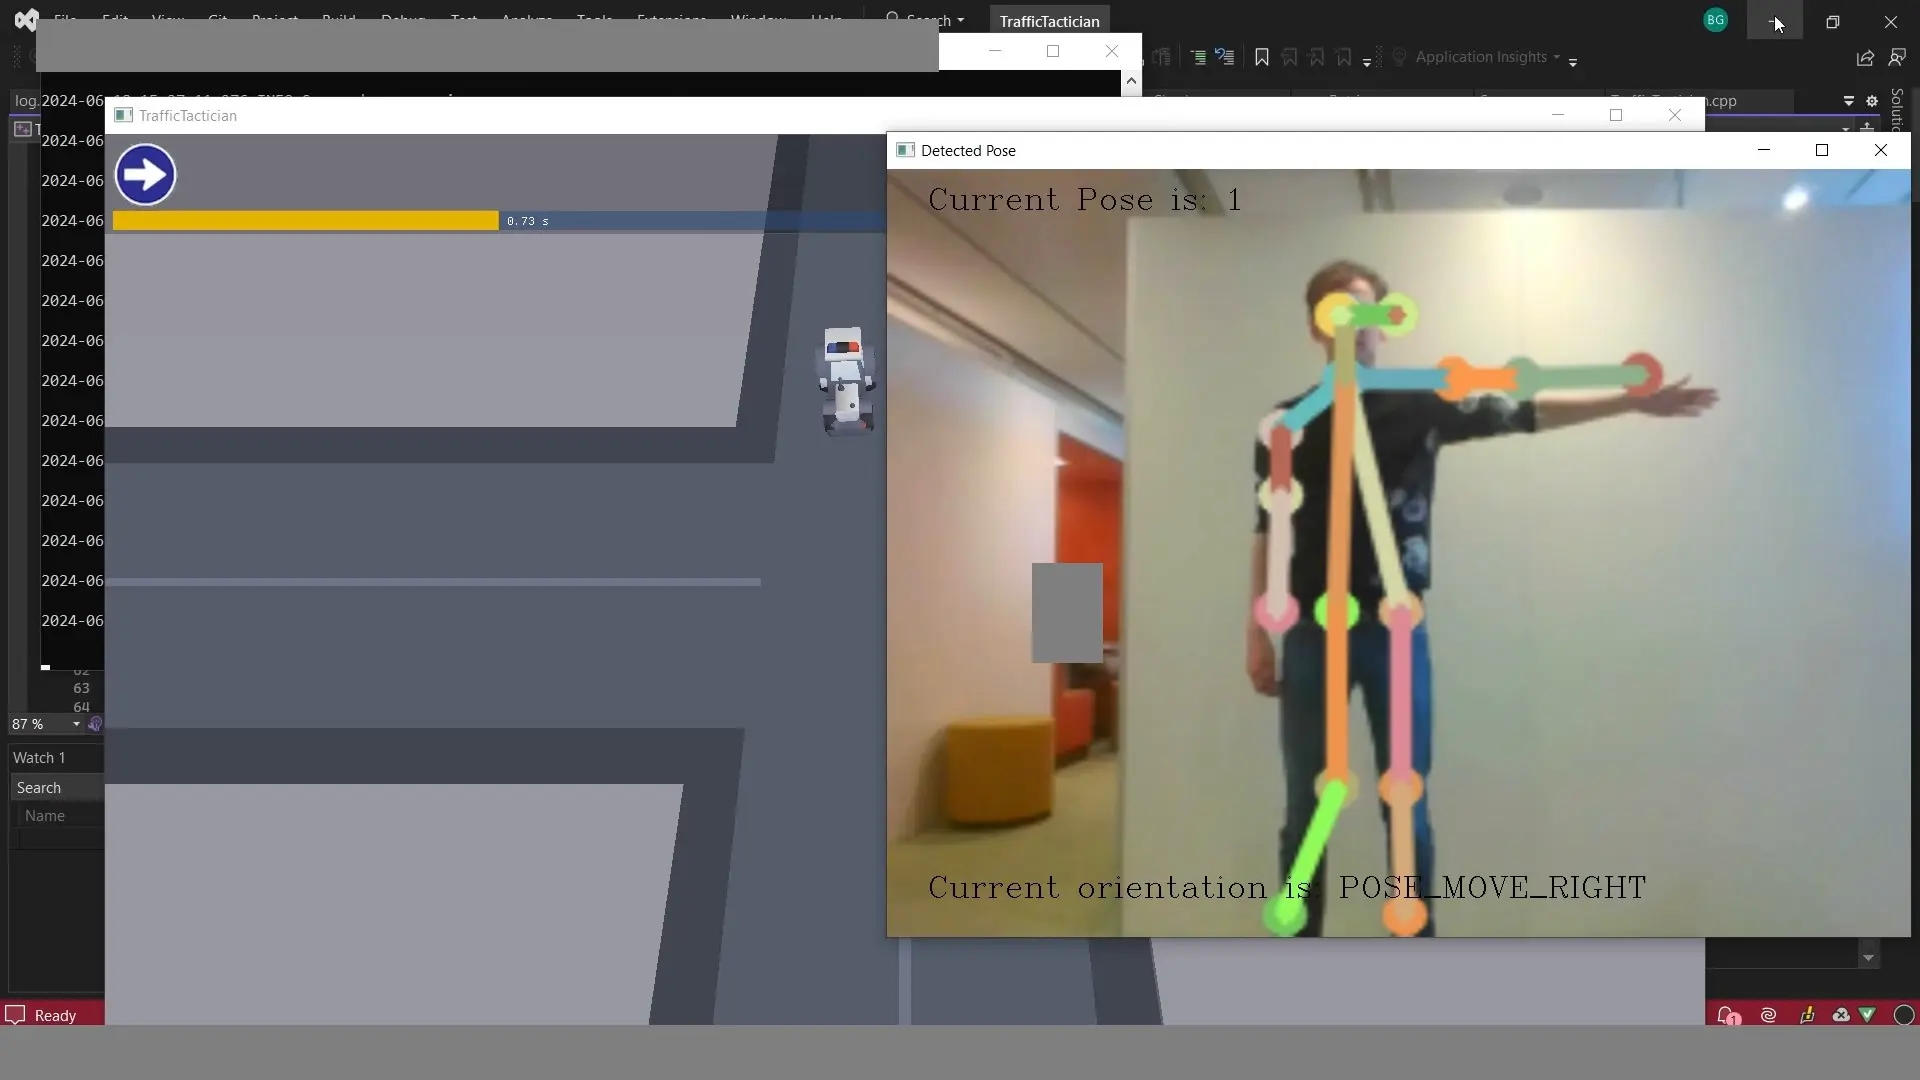This screenshot has height=1080, width=1920.
Task: Click the yellow highlighter feedback status icon
Action: 1806,1015
